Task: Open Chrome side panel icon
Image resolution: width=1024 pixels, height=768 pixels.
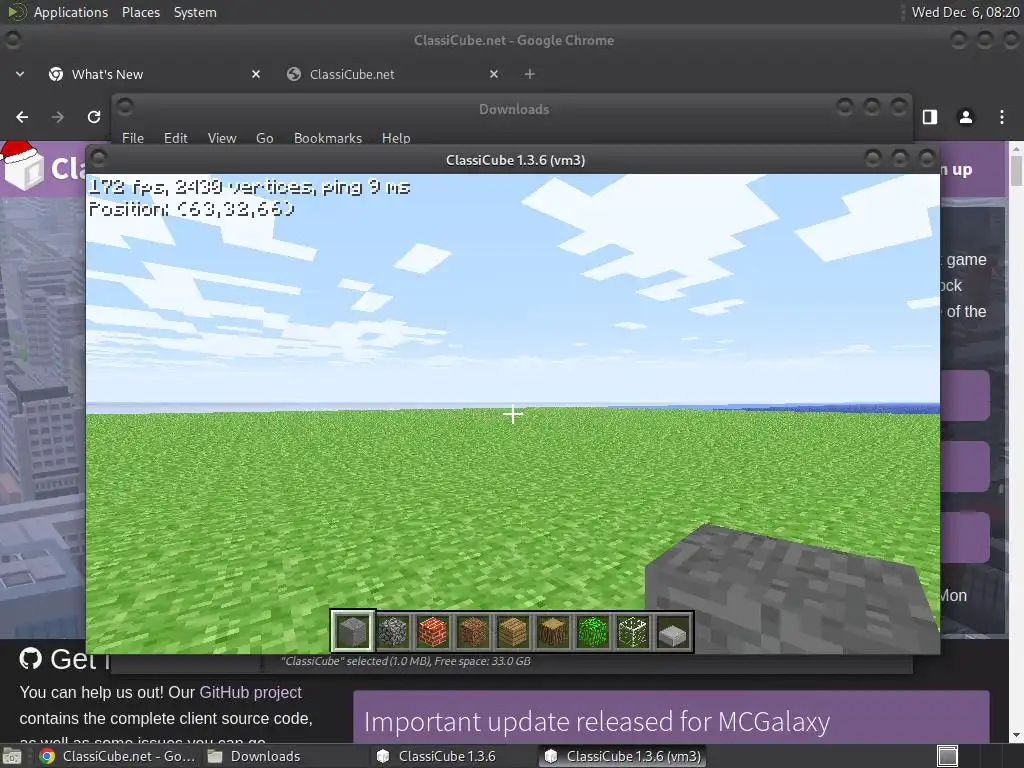Action: 930,117
